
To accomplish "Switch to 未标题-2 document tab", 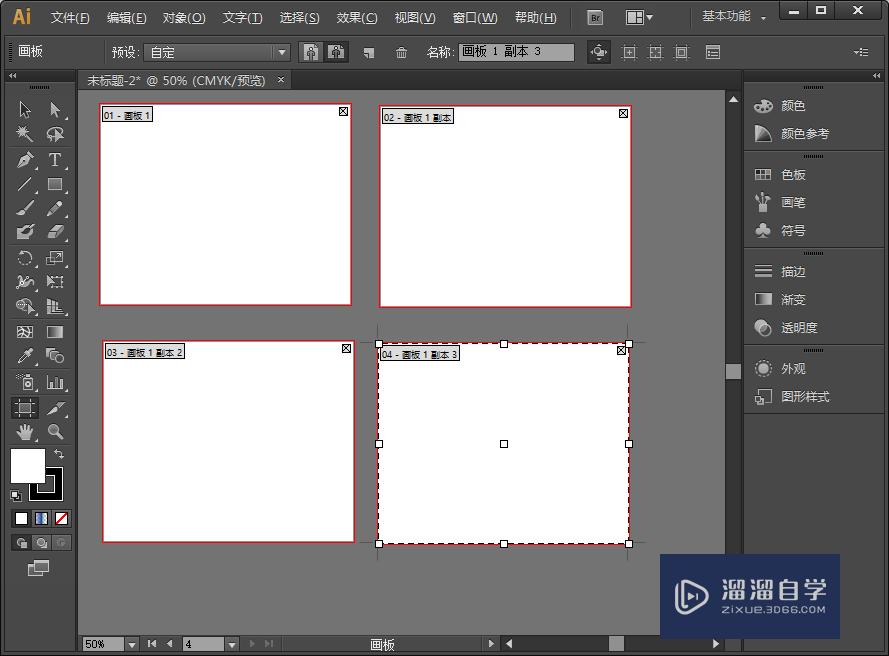I will coord(176,81).
